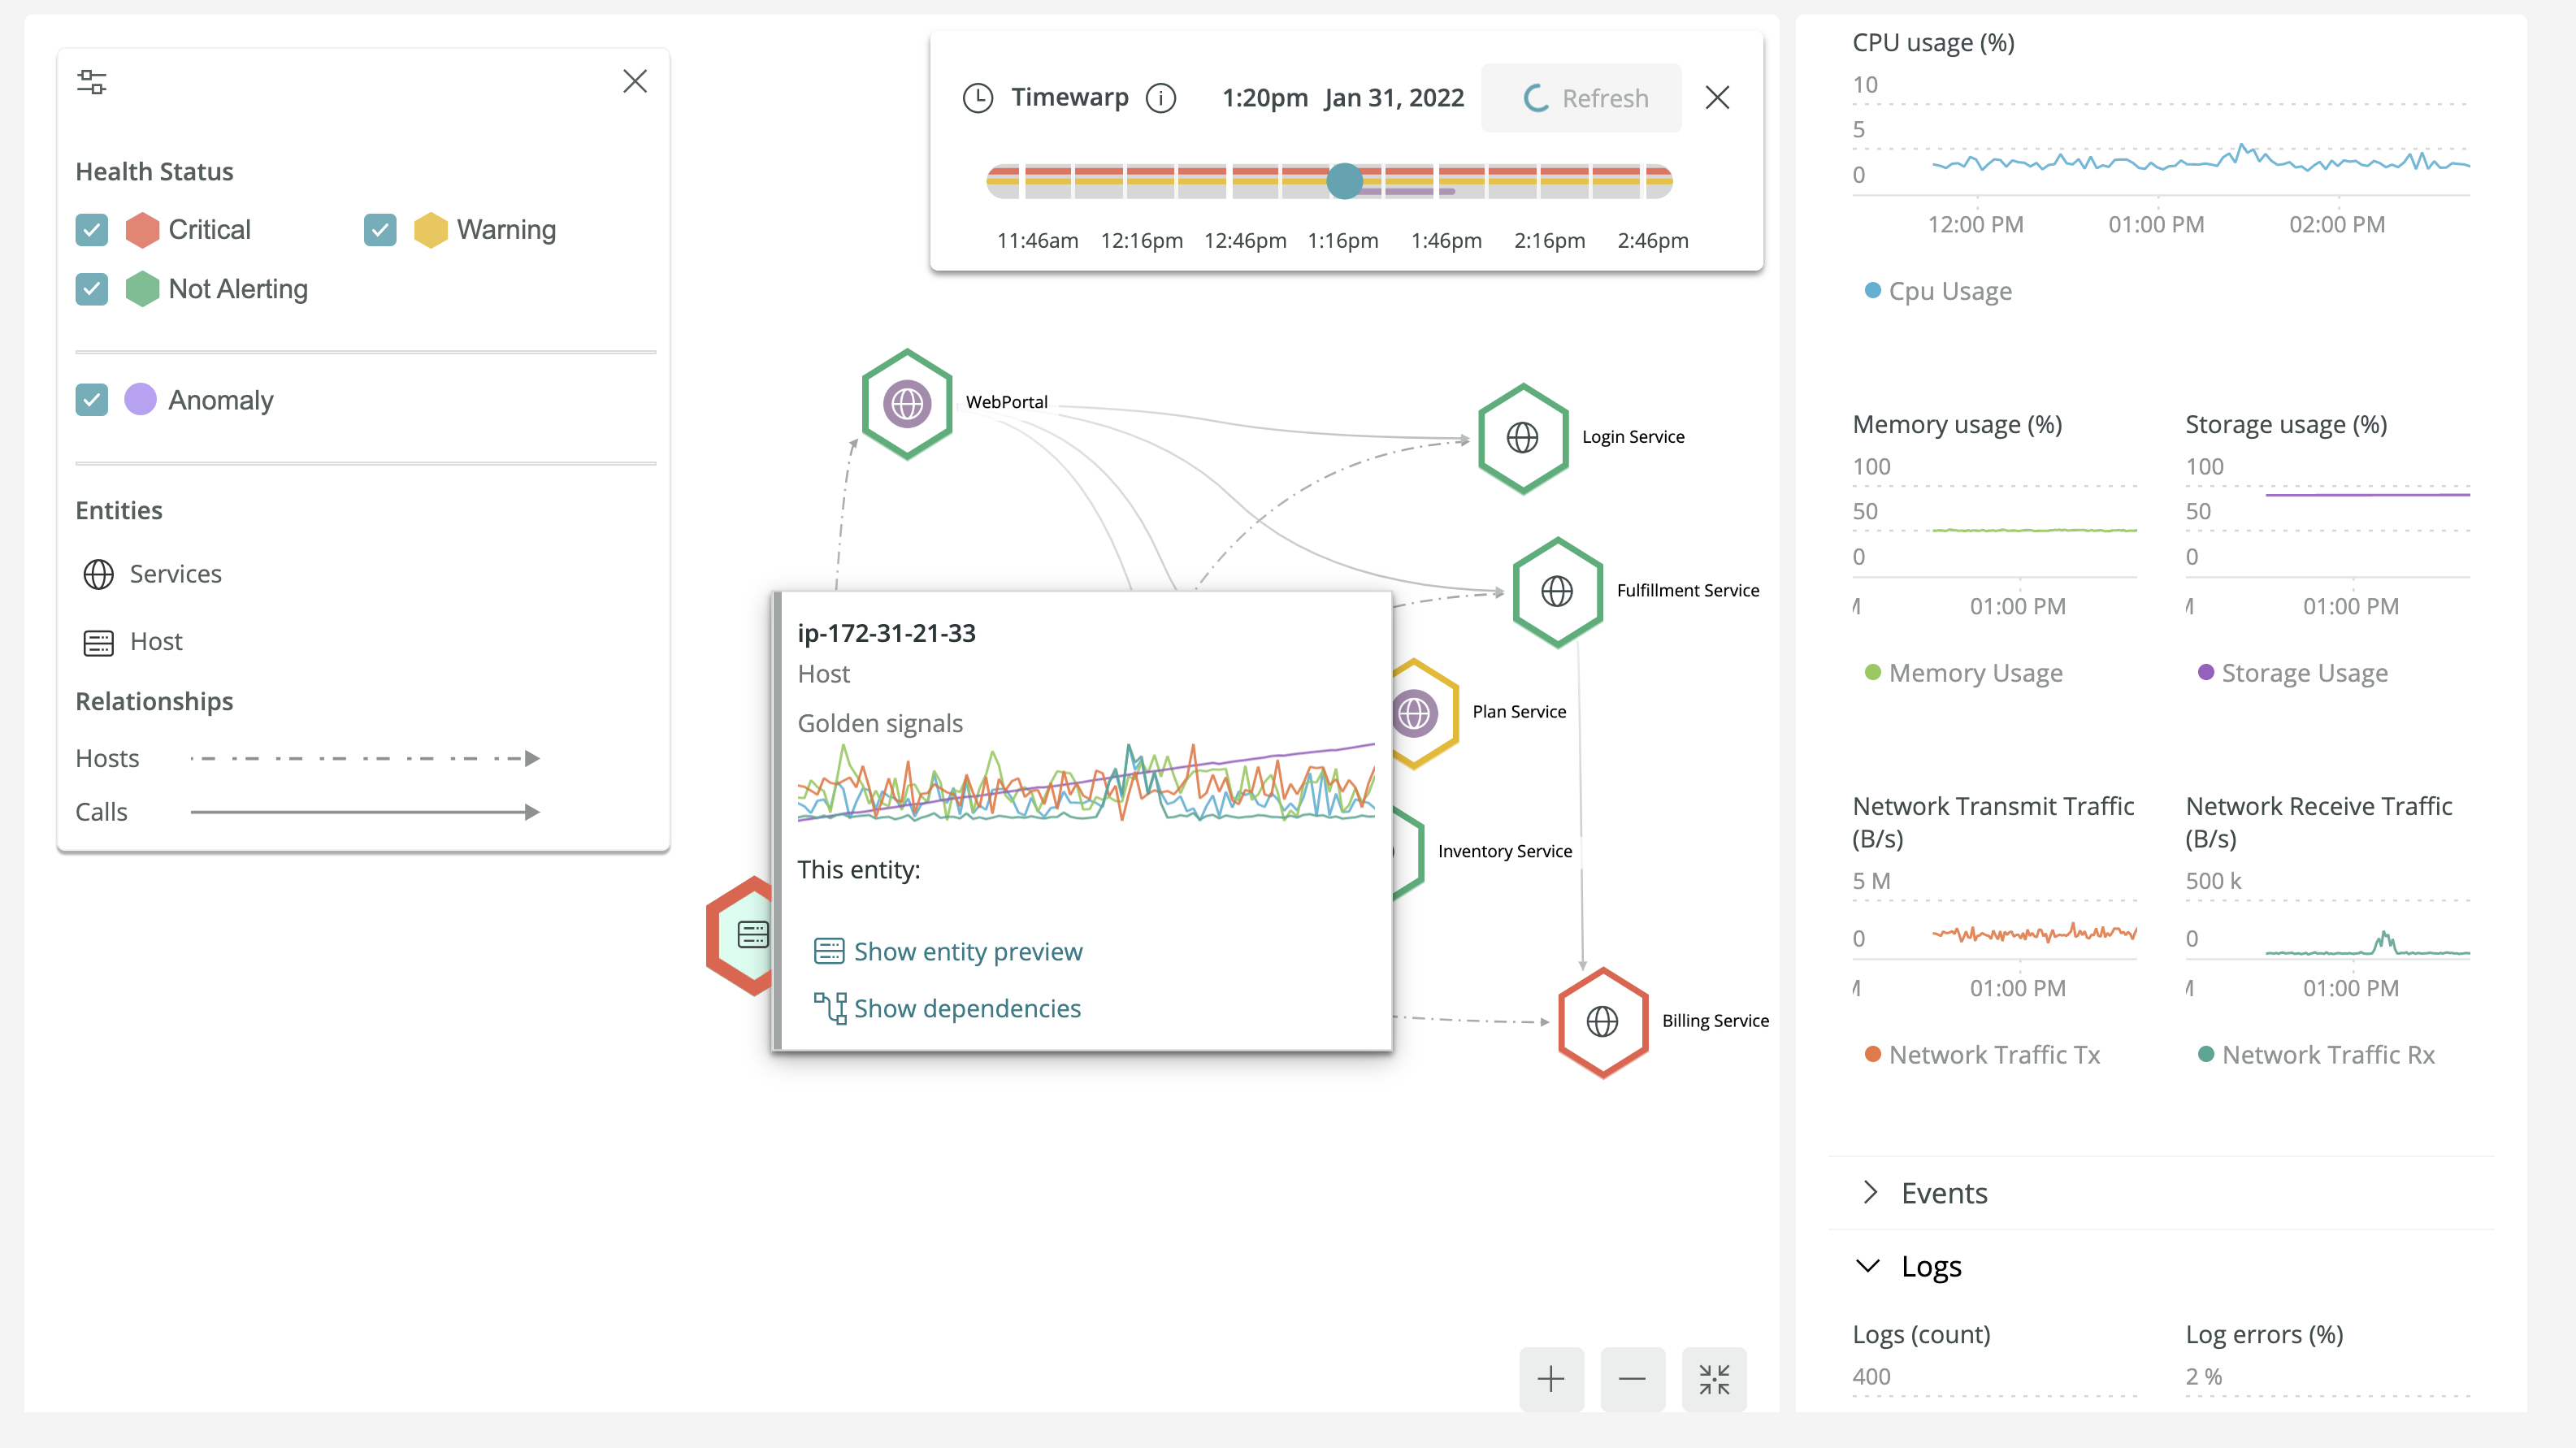Click the ip-172-31-21-33 host name
2576x1448 pixels.
point(886,633)
